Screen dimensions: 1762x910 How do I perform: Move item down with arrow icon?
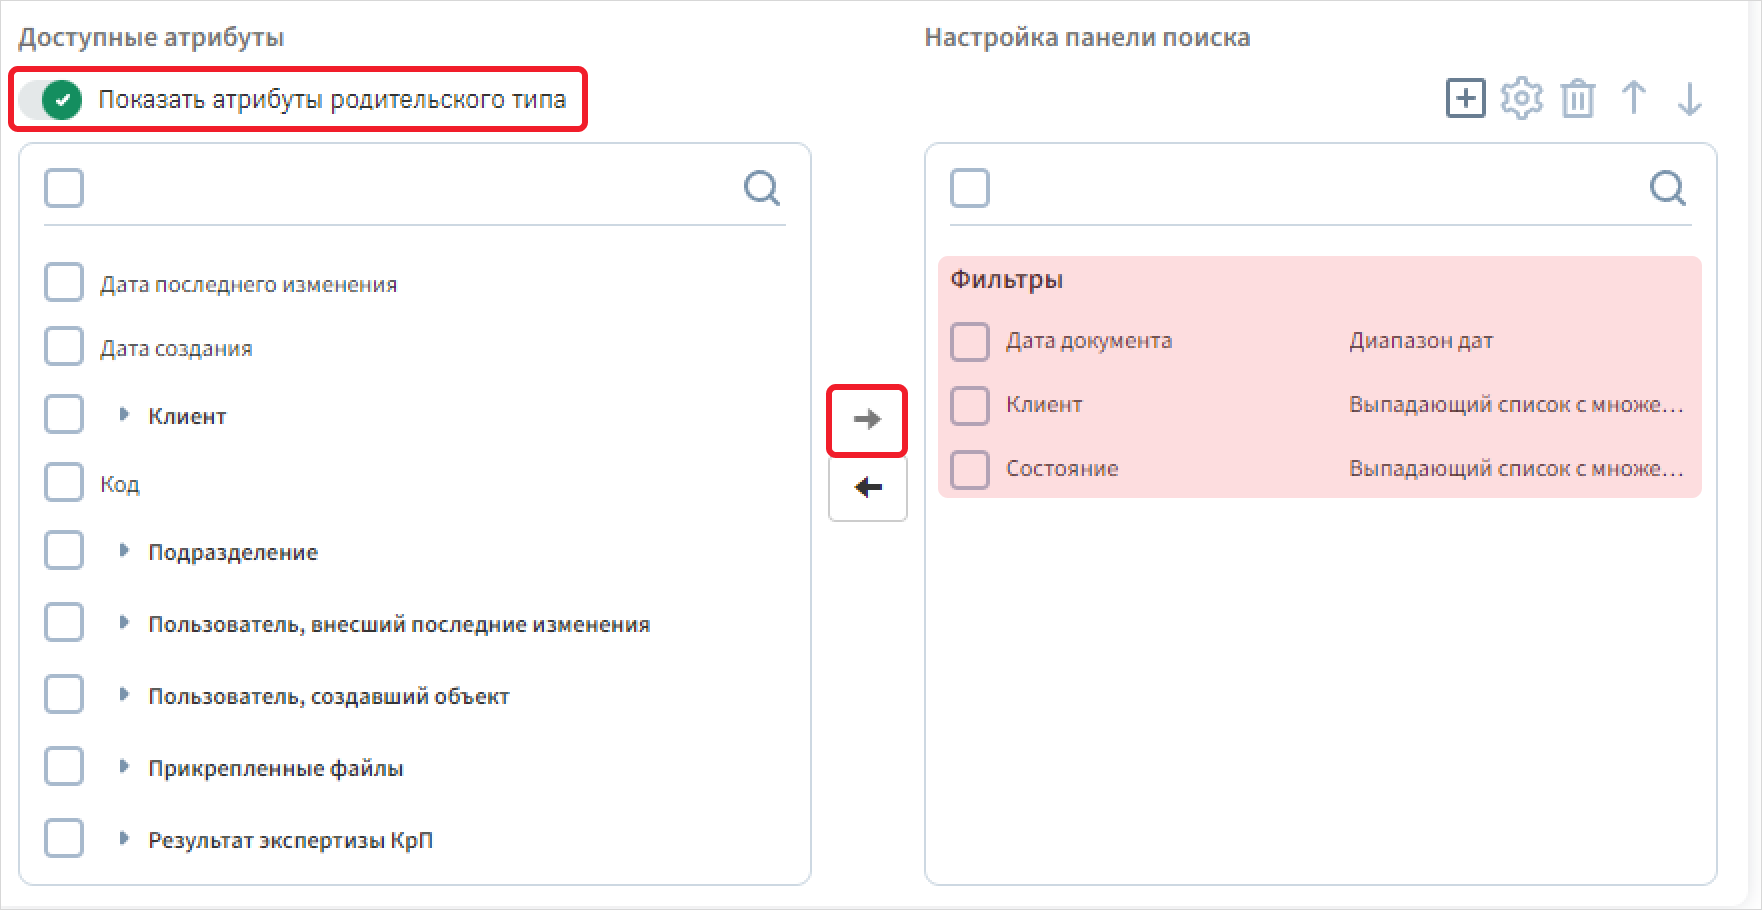click(1690, 99)
